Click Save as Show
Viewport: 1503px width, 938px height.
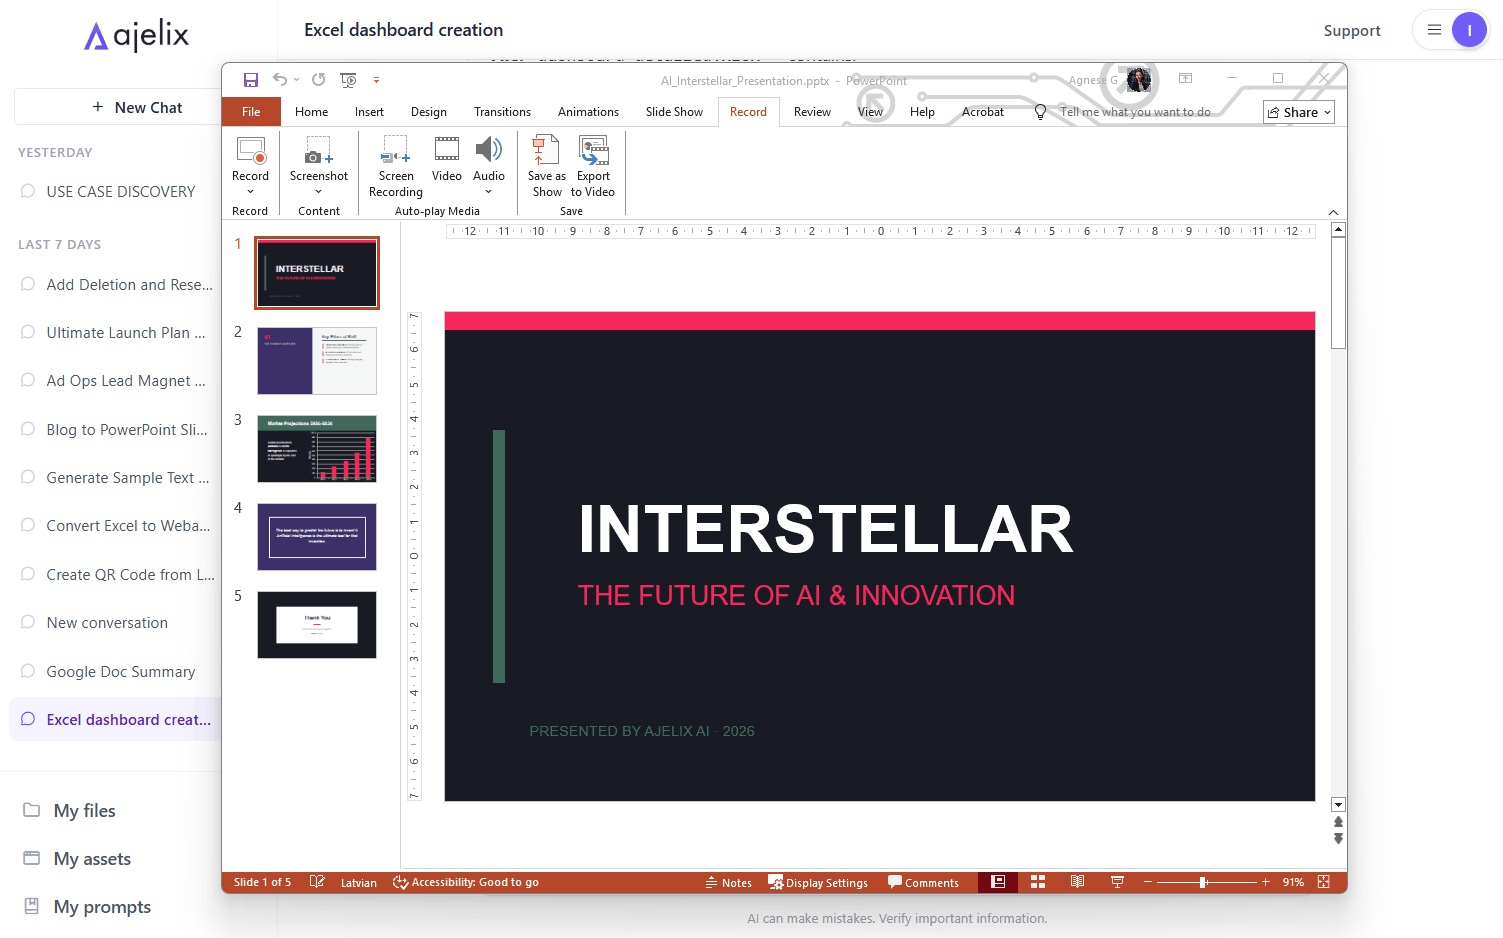[546, 165]
